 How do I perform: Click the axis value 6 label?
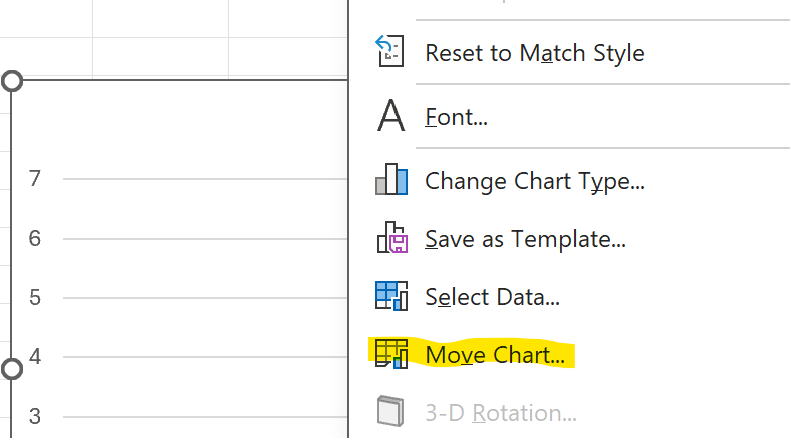click(x=35, y=238)
